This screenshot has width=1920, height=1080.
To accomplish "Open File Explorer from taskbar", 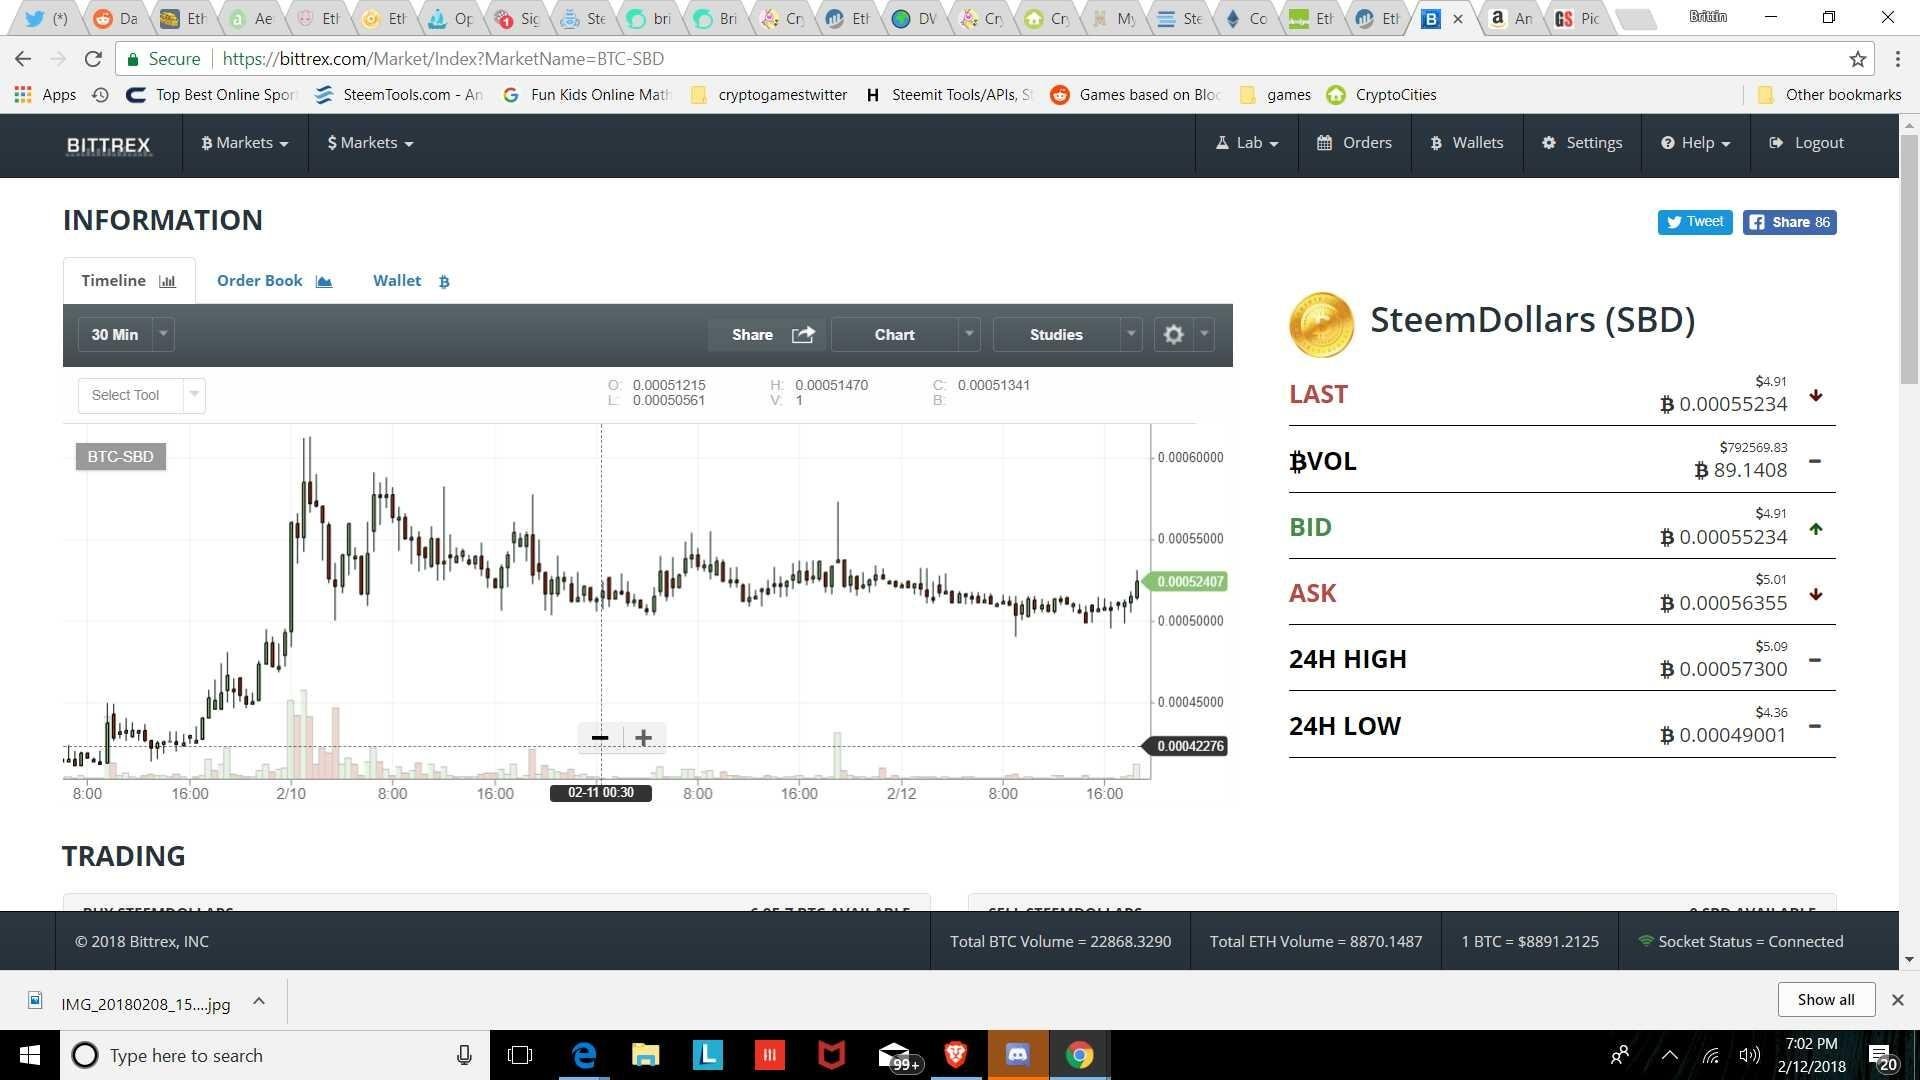I will [645, 1055].
